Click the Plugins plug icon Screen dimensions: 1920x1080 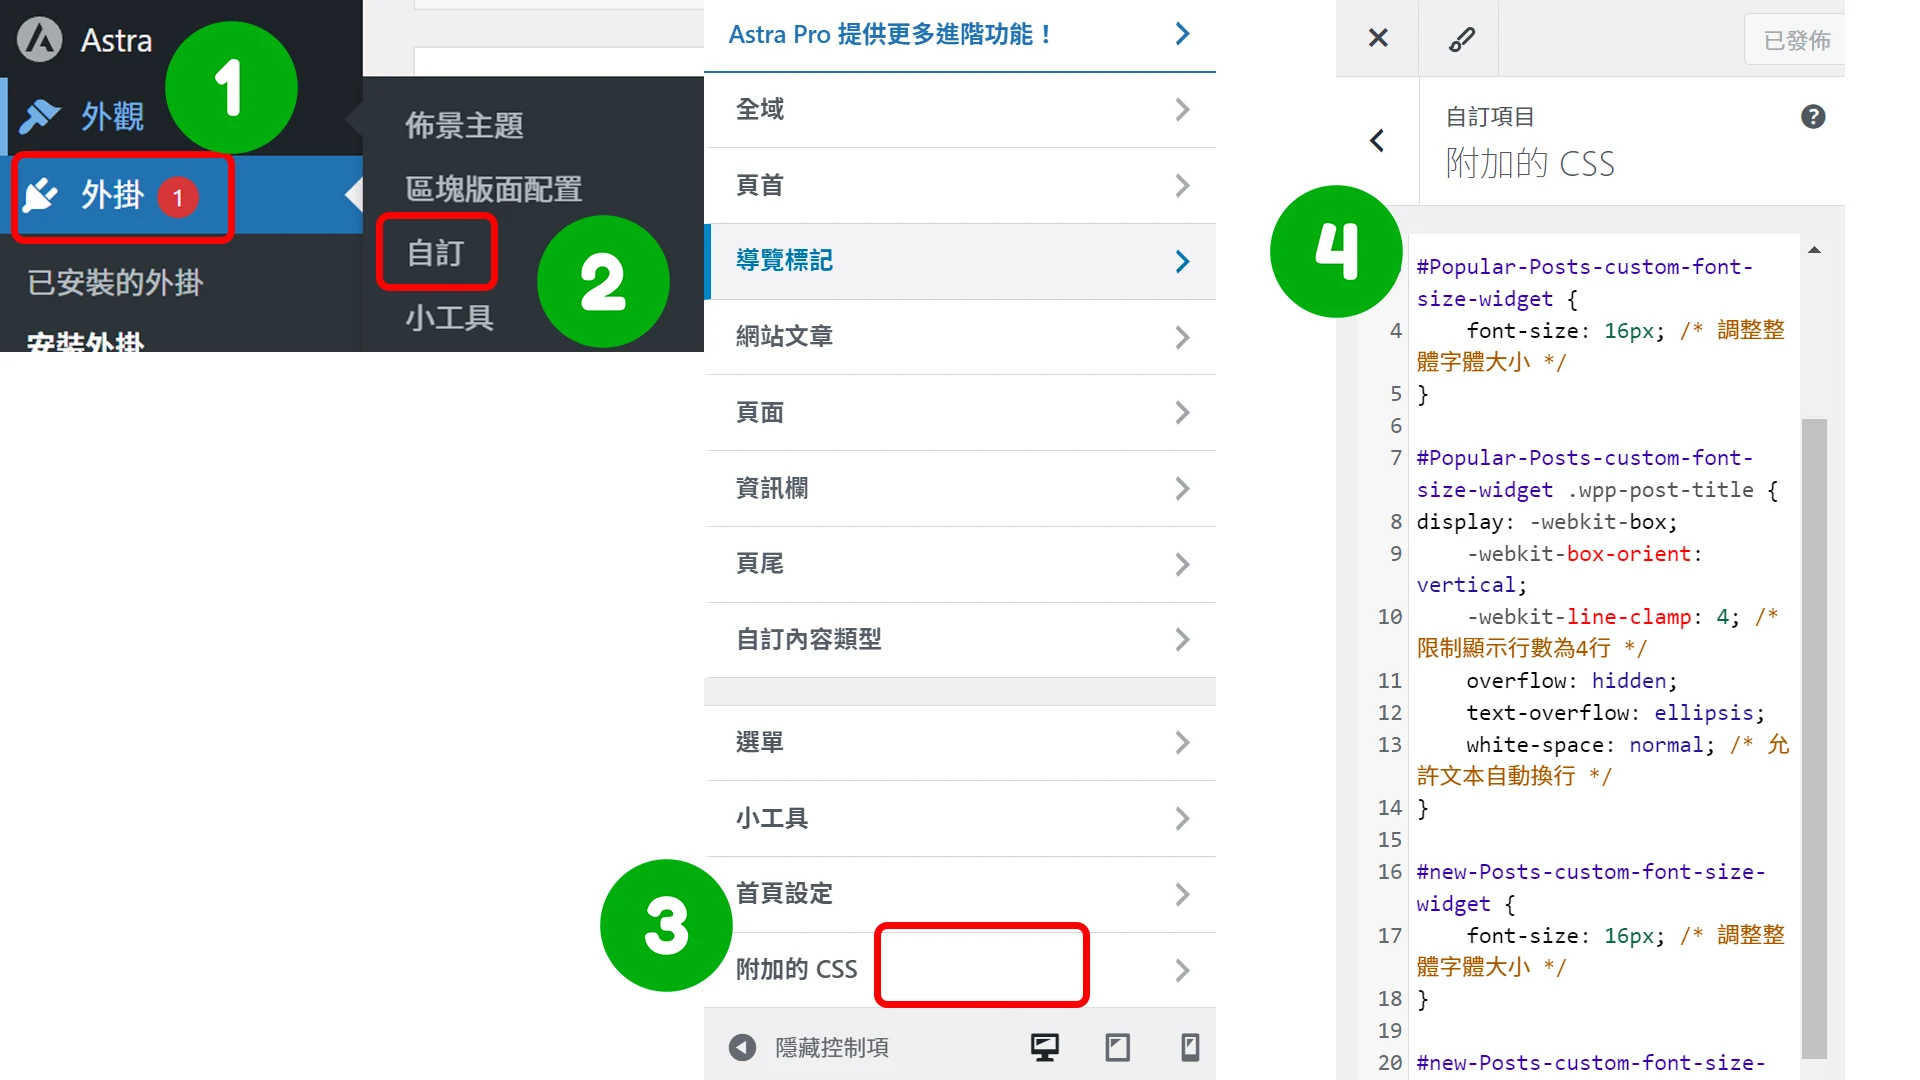pyautogui.click(x=40, y=195)
